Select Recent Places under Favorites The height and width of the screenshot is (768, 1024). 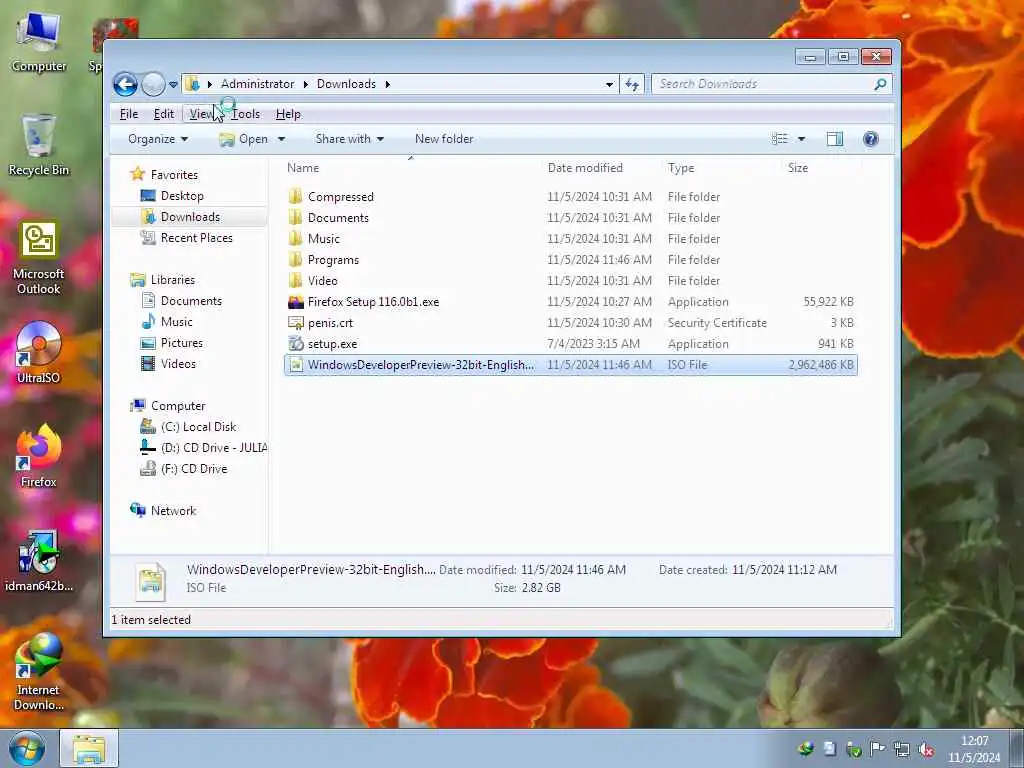pos(197,238)
